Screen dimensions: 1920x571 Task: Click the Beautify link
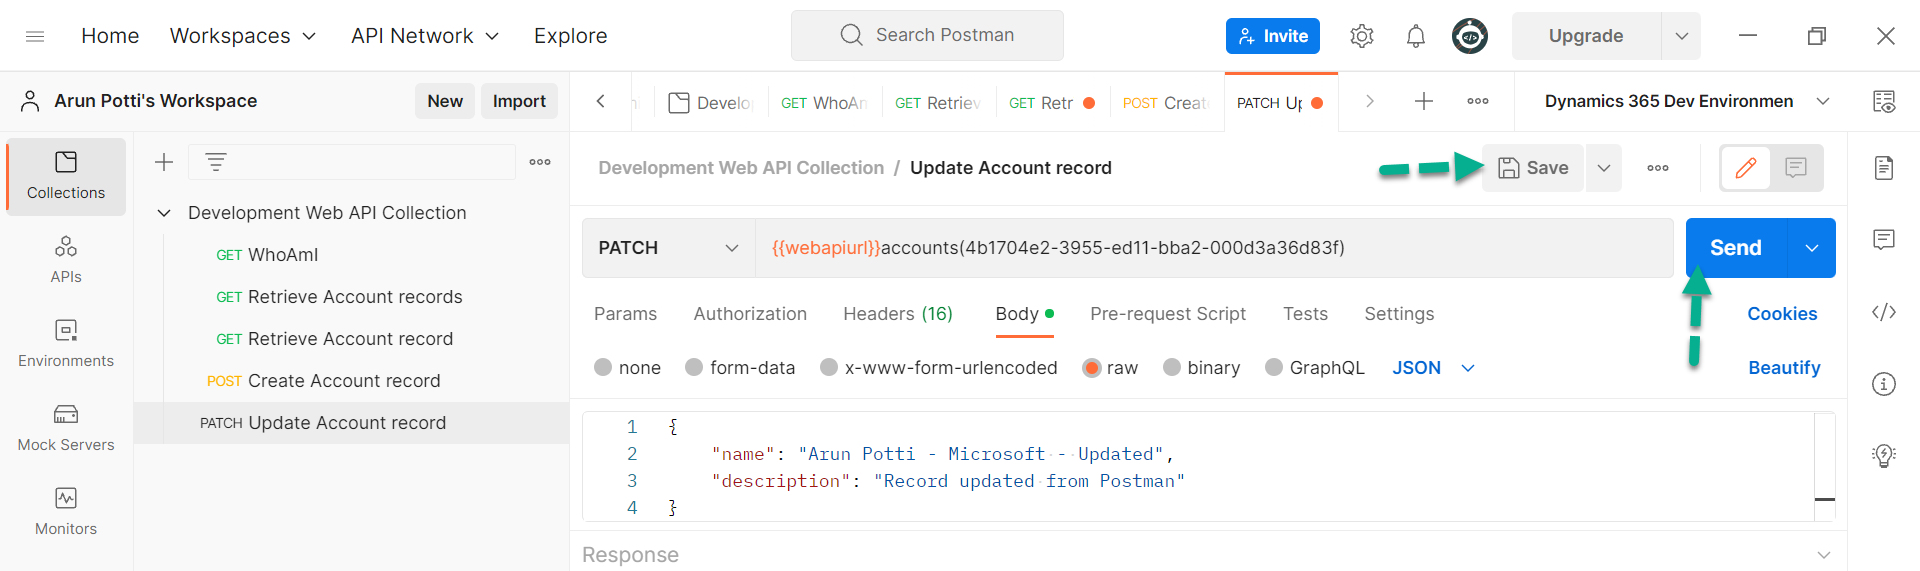point(1784,367)
